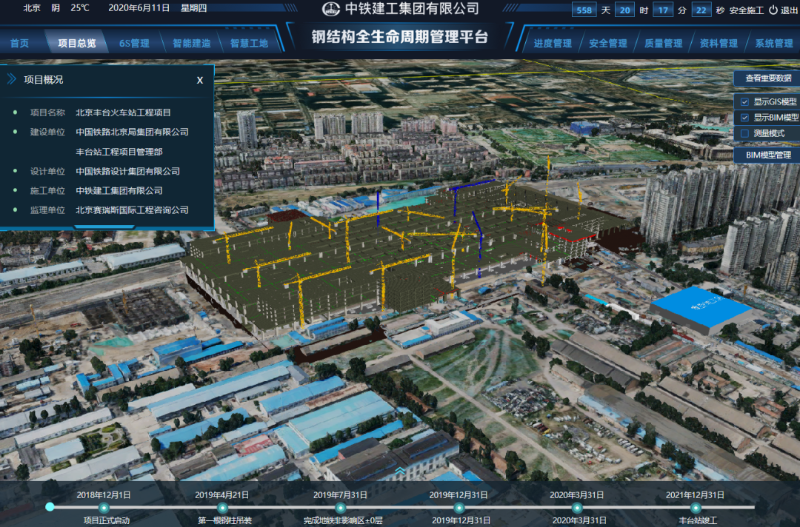Select the 2019年4月21日 timeline marker
Screen dimensions: 800x527
click(222, 508)
